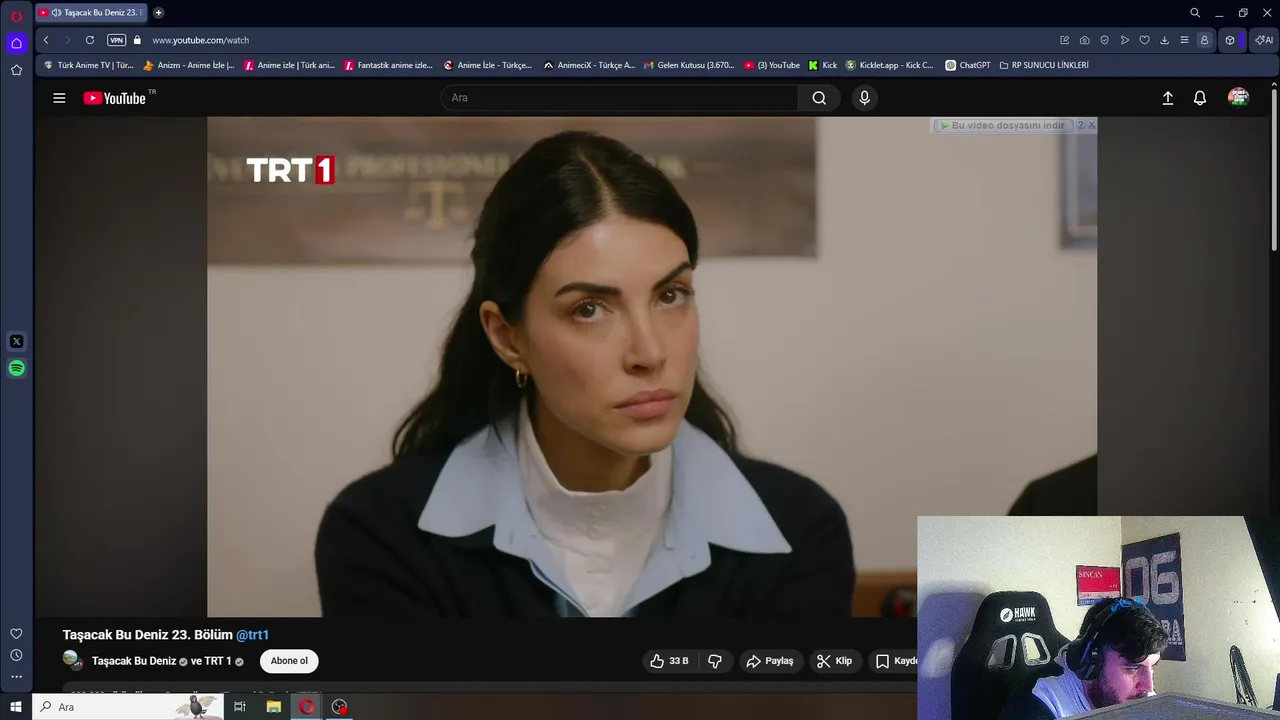Screen dimensions: 1280x720
Task: Open a new tab with plus button
Action: pyautogui.click(x=158, y=13)
